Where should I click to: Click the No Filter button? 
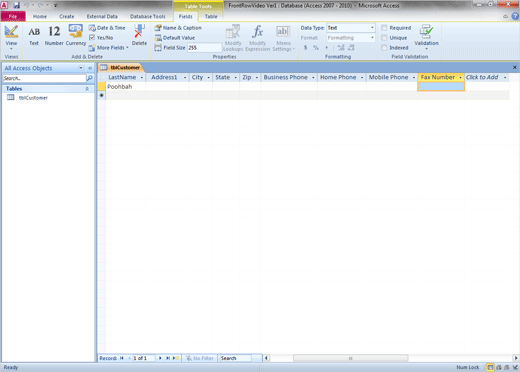click(x=200, y=358)
